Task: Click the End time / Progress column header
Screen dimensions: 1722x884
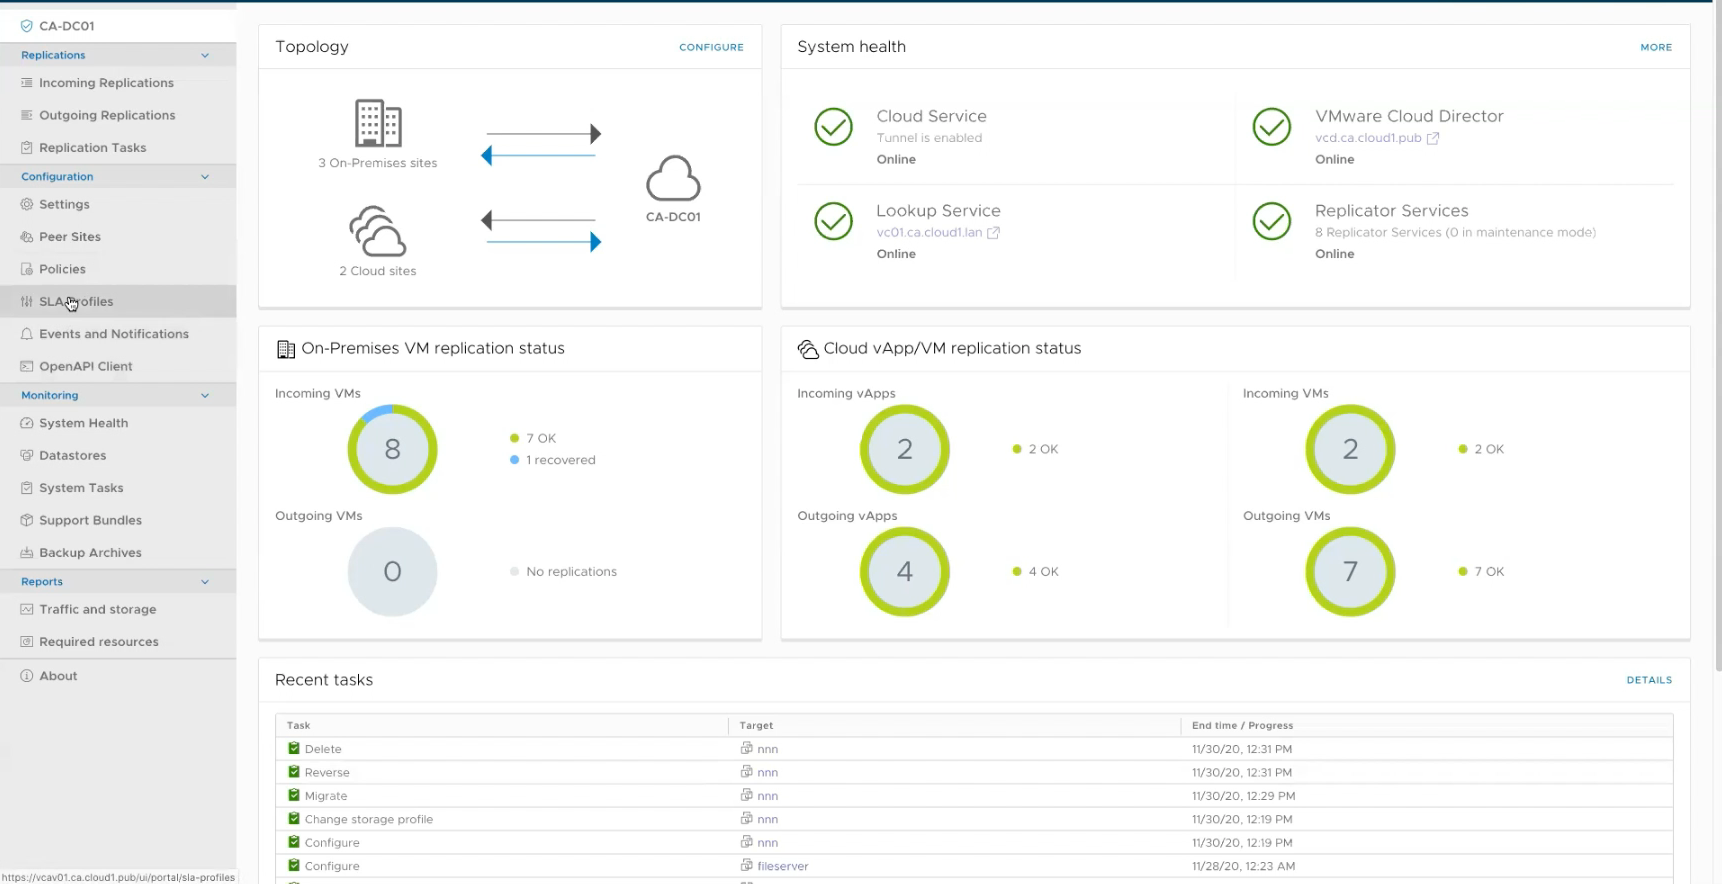Action: pos(1427,725)
